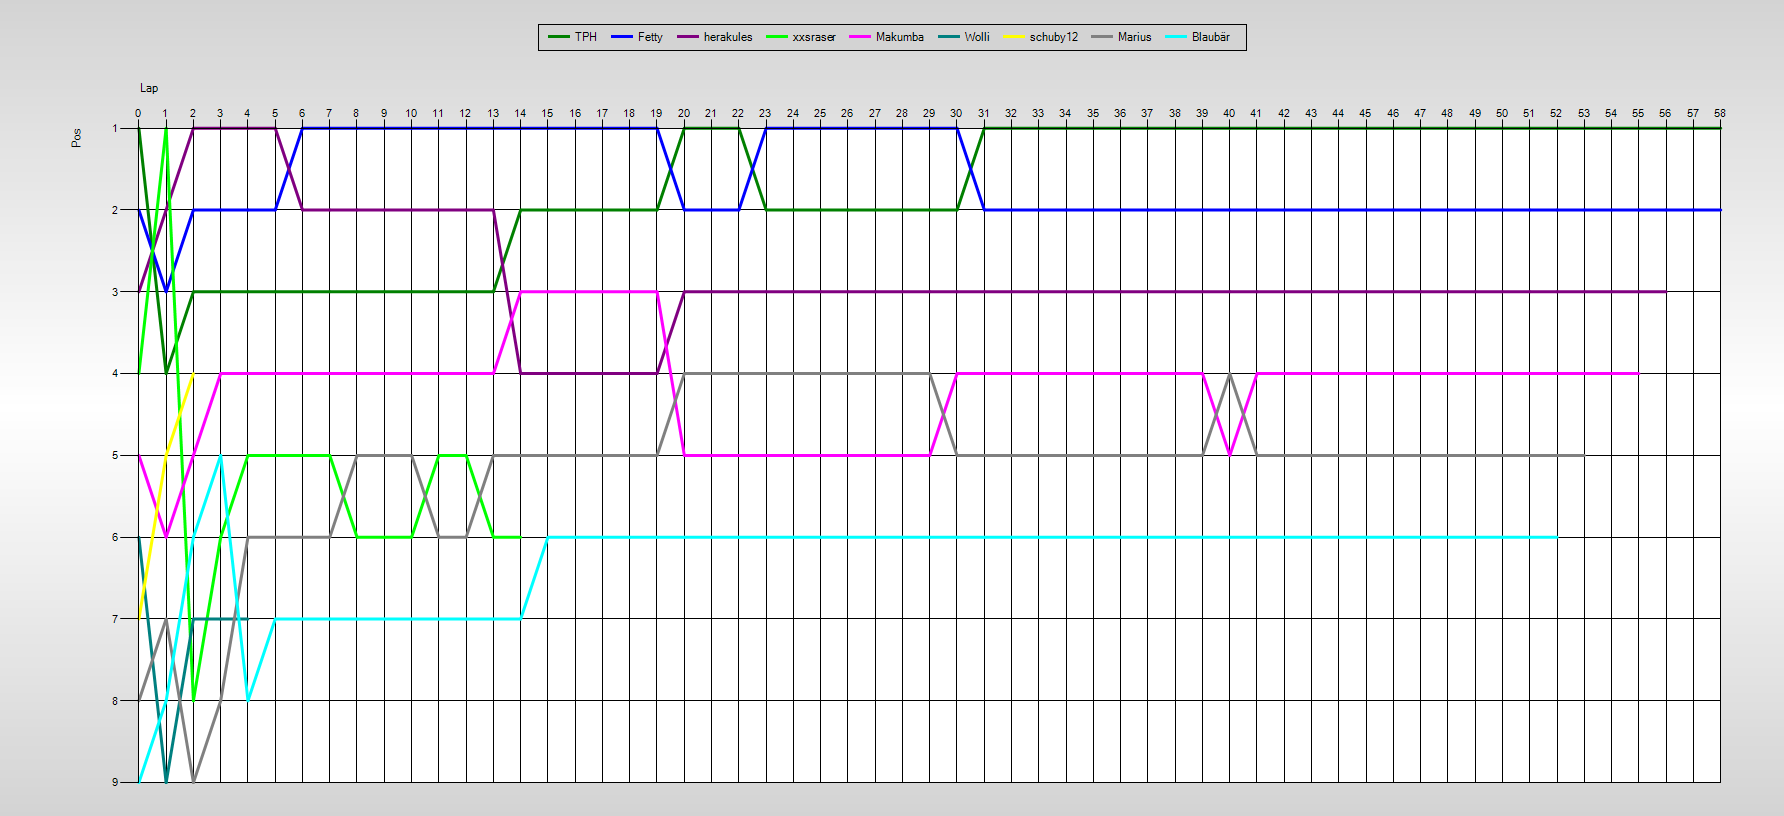Click the dark green TPH color line in legend
The width and height of the screenshot is (1784, 816).
[x=559, y=37]
